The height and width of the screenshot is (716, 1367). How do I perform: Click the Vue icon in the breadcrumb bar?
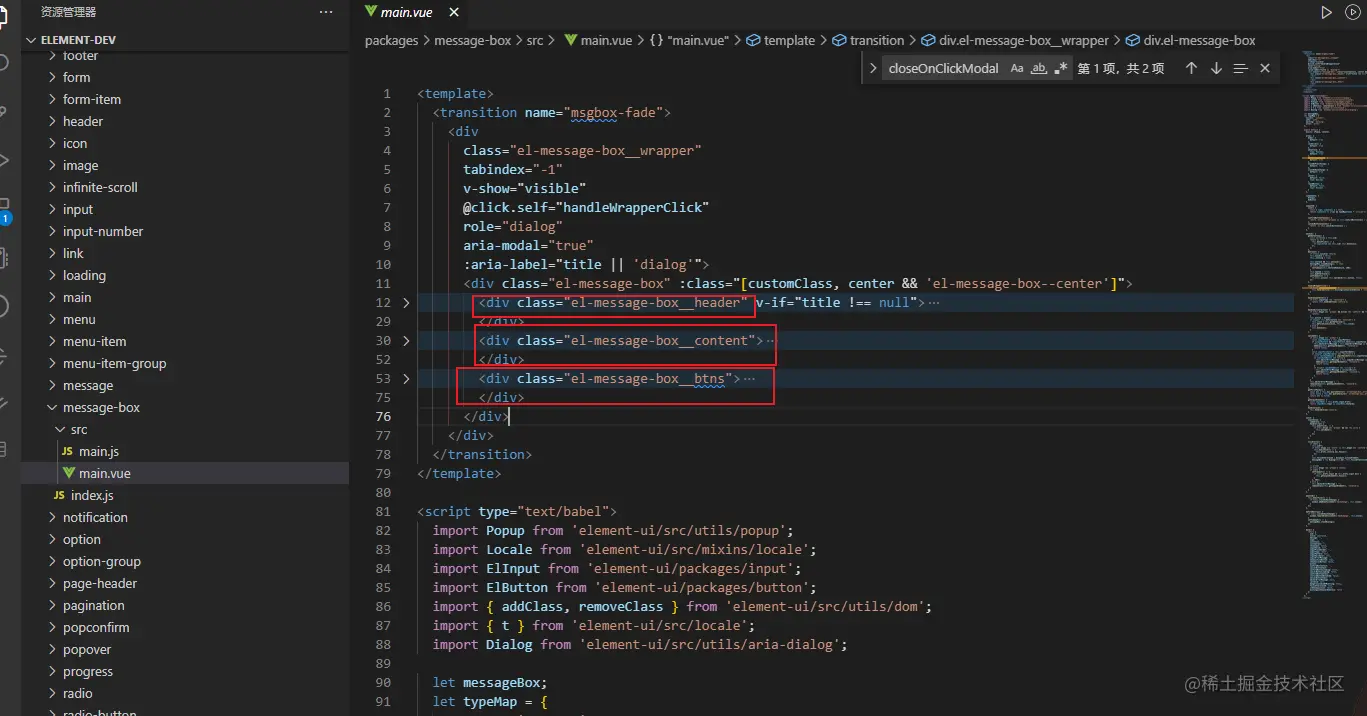tap(571, 40)
